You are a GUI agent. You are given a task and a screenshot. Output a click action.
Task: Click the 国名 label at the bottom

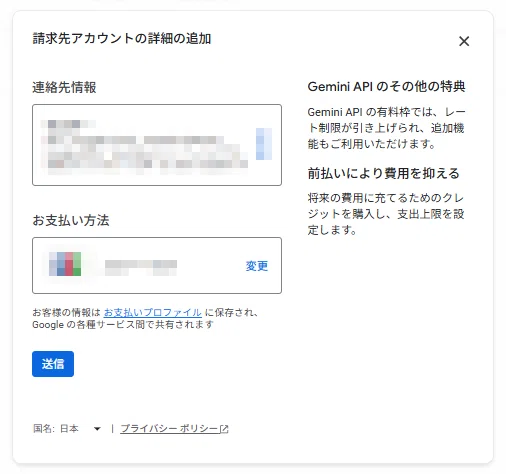(44, 428)
